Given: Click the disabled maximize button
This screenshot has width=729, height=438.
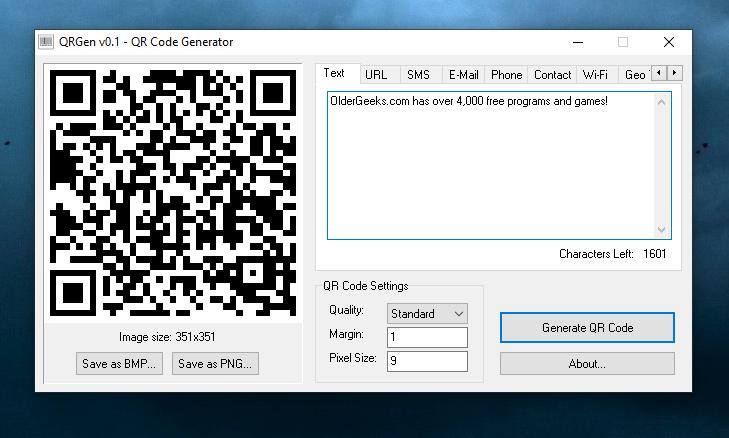Looking at the screenshot, I should pyautogui.click(x=623, y=42).
